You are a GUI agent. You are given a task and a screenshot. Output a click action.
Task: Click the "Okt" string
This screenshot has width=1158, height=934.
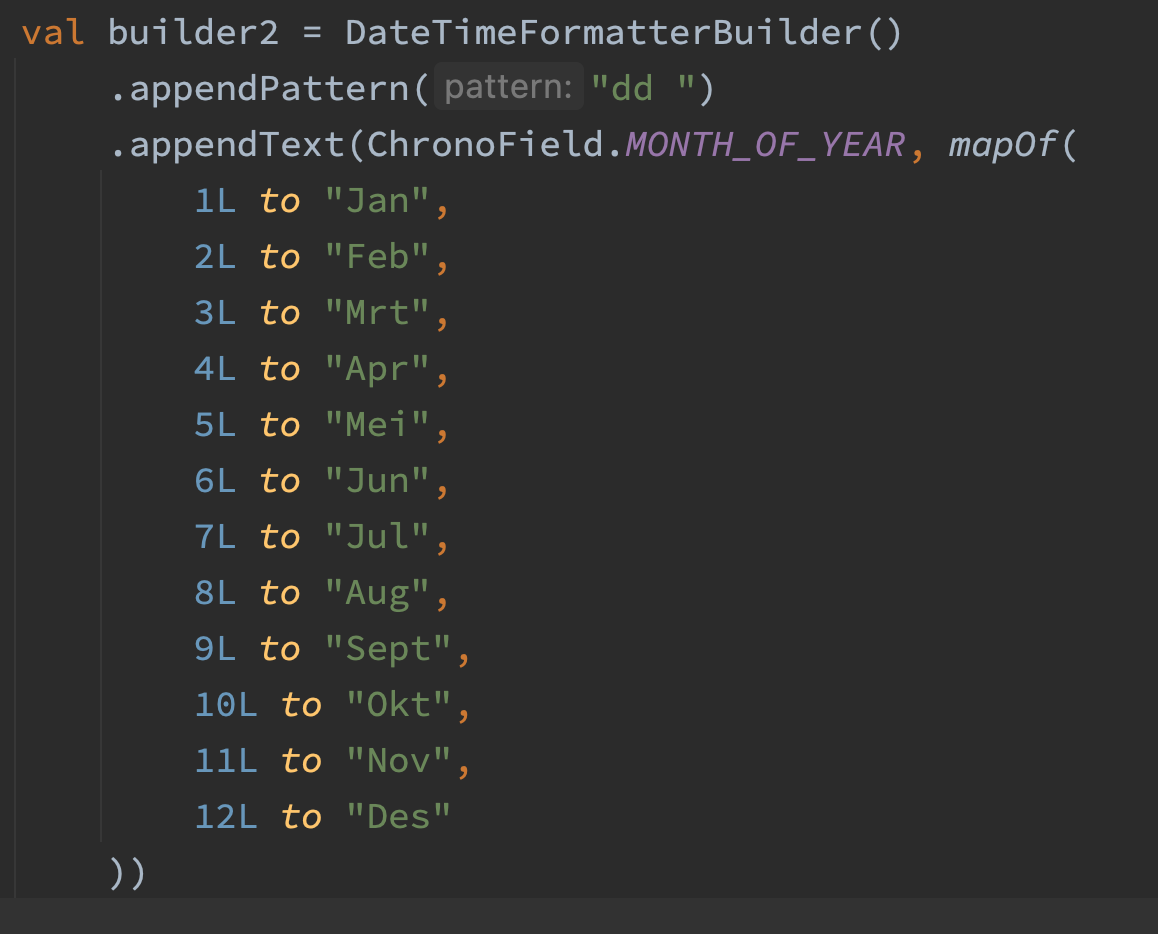click(x=398, y=706)
